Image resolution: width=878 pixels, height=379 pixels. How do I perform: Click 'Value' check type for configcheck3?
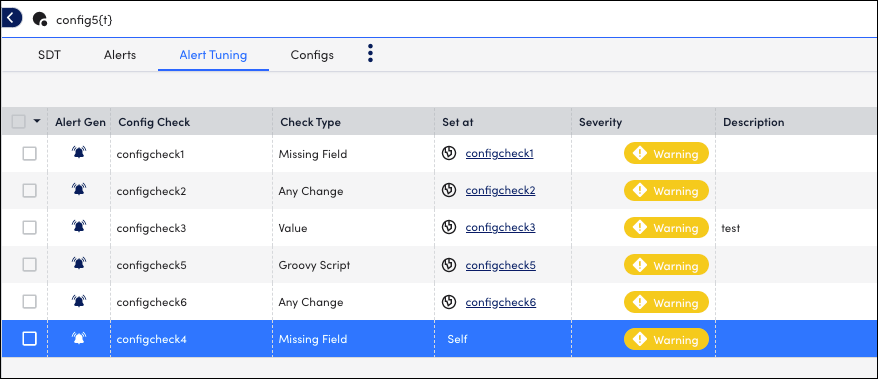click(x=293, y=228)
